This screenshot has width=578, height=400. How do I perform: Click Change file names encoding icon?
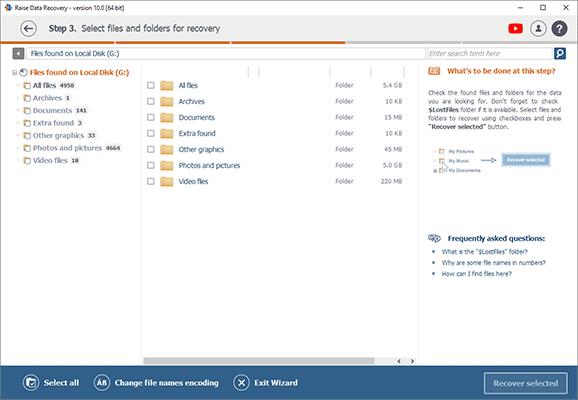102,383
